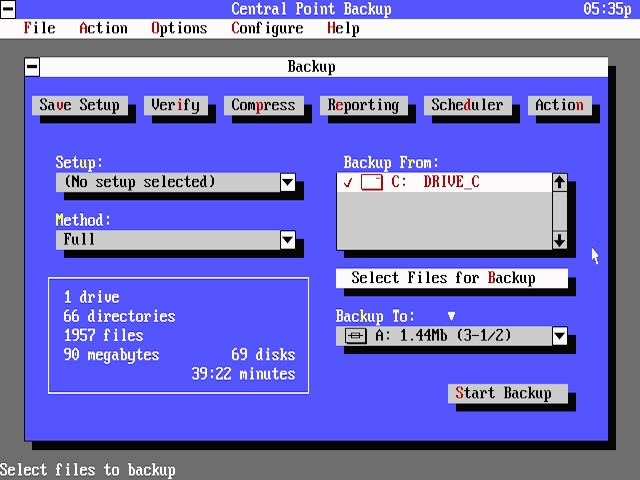Viewport: 640px width, 480px height.
Task: Click the 'Backup To:' label
Action: [x=375, y=316]
